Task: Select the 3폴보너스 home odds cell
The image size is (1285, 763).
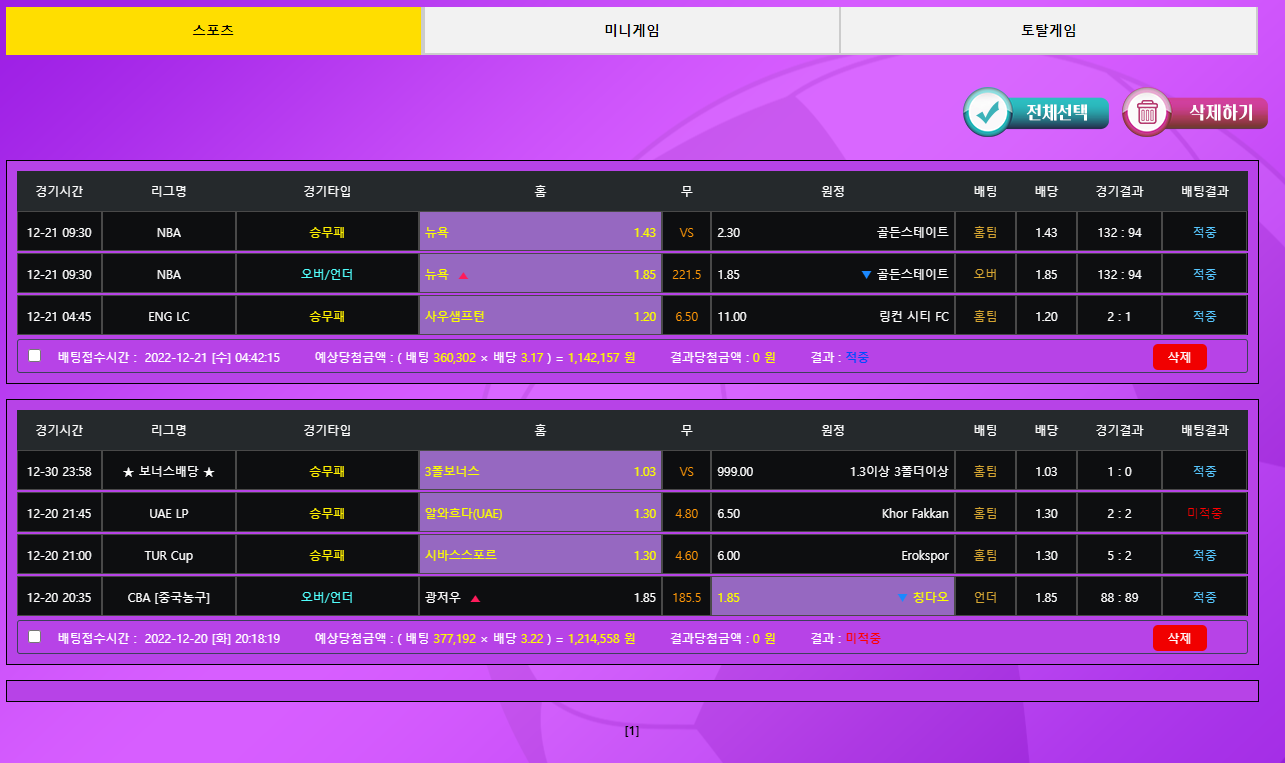Action: pos(540,471)
